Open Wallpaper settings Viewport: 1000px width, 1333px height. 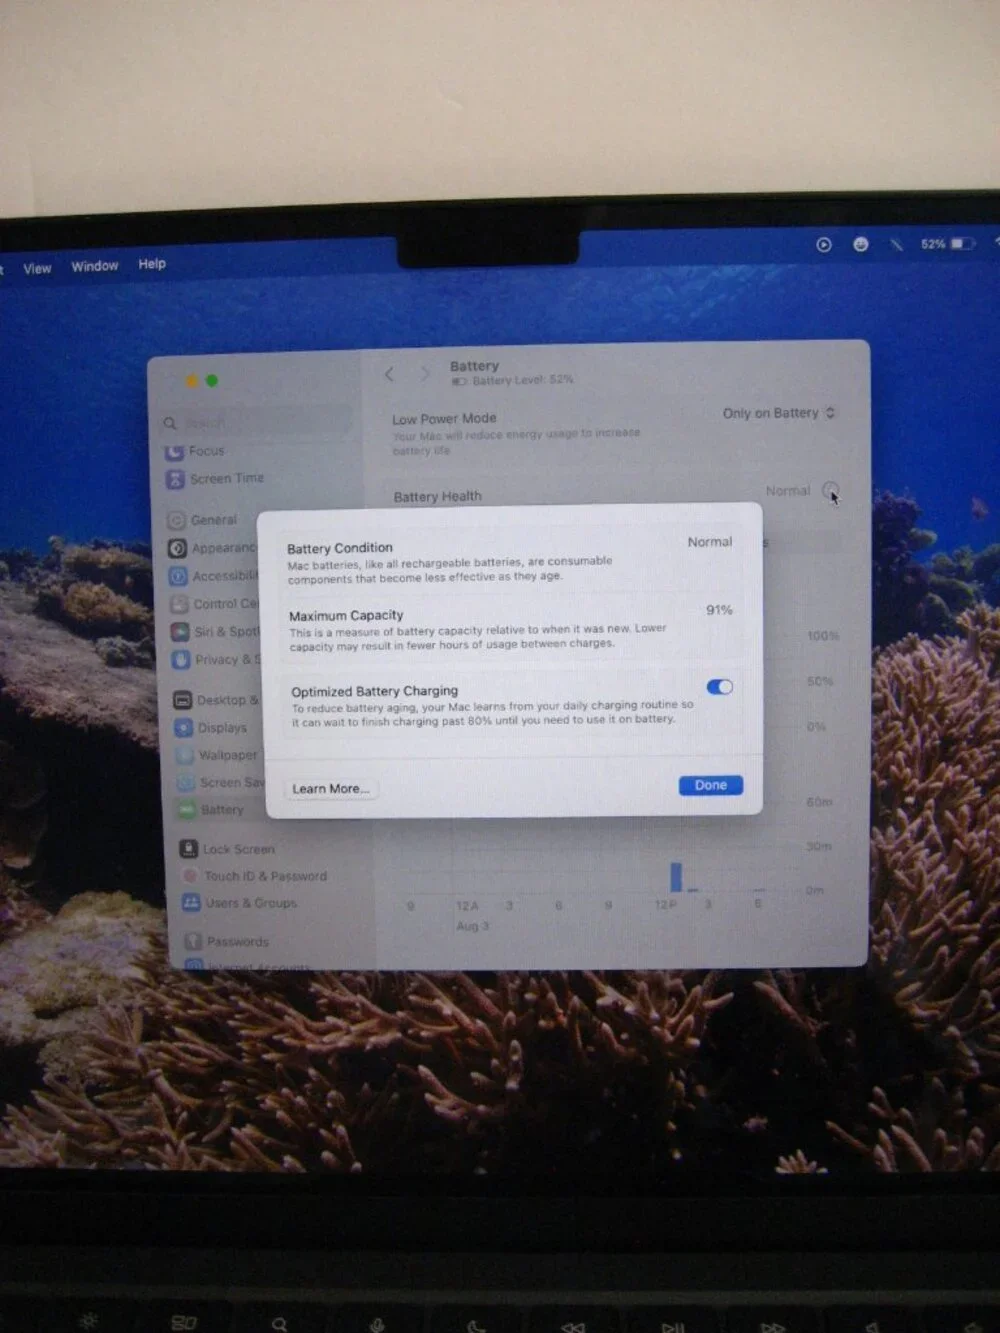[x=217, y=755]
